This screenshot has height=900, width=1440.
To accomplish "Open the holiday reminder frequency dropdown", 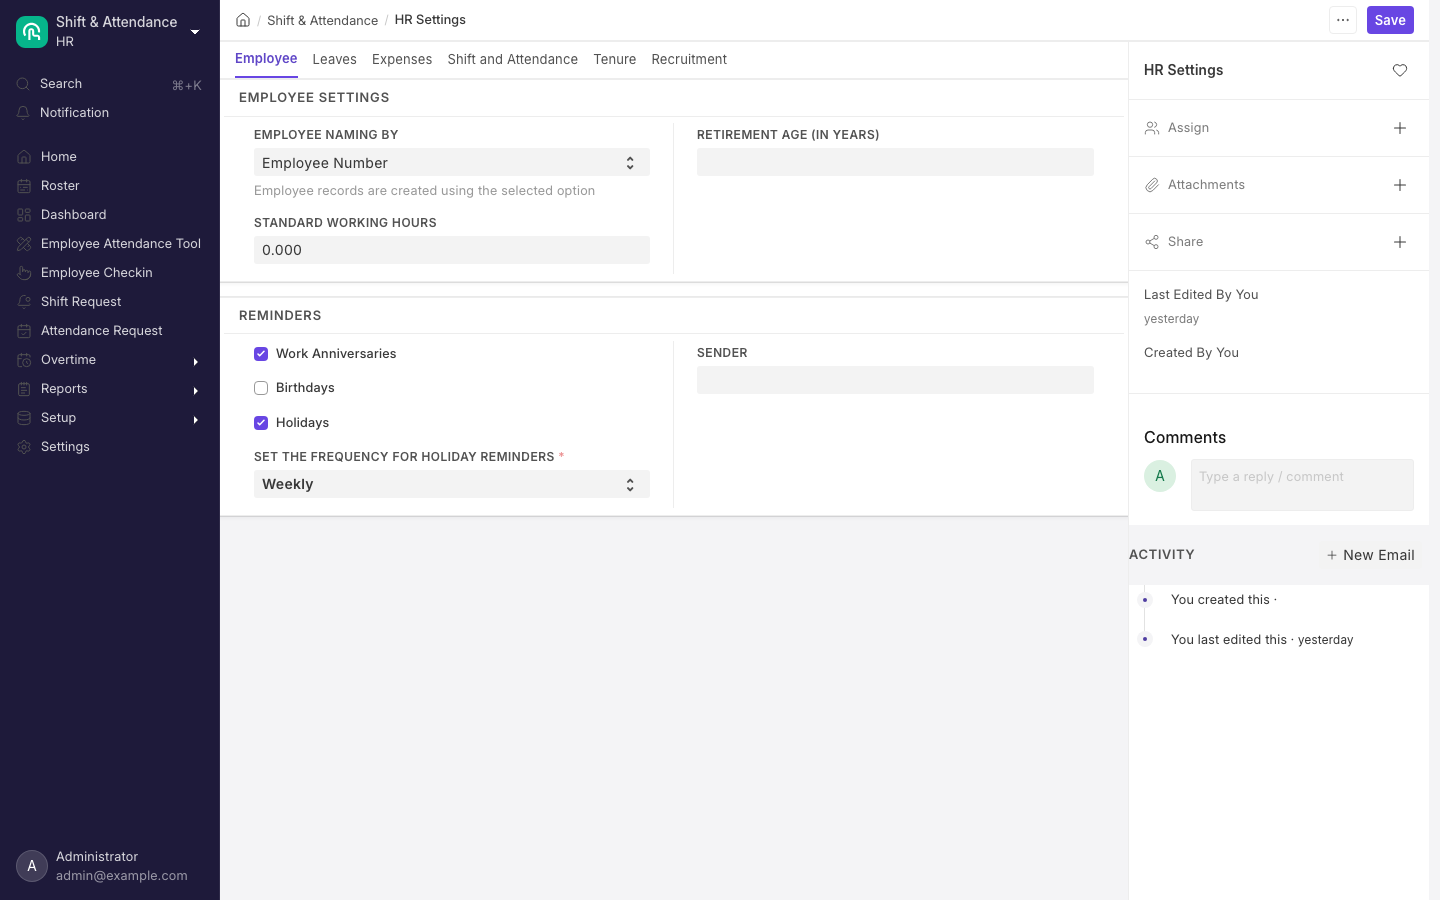I will click(x=452, y=484).
